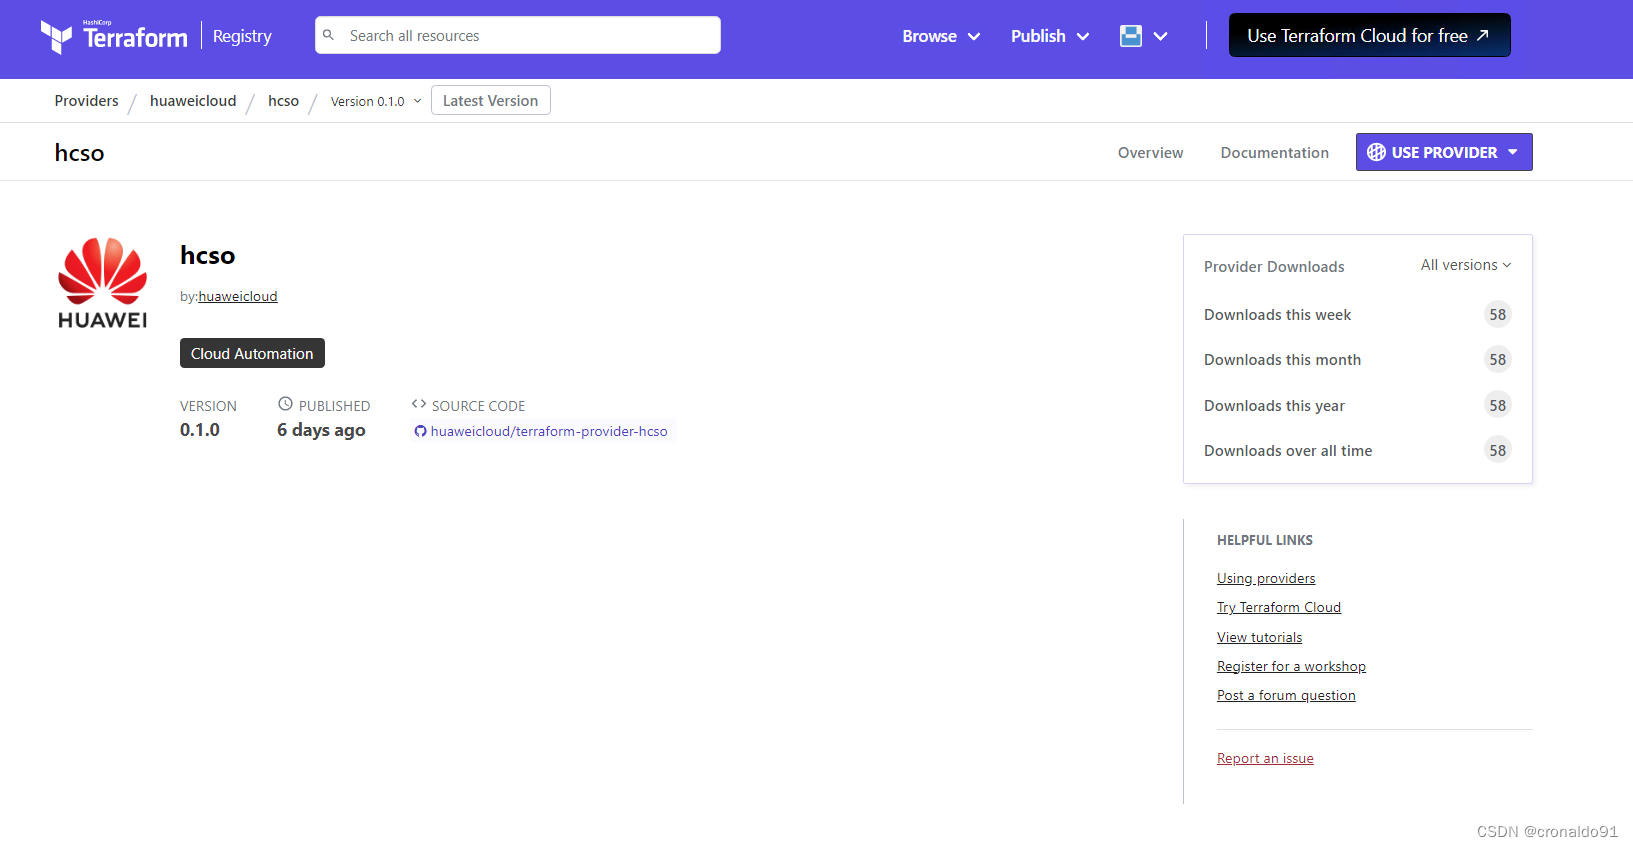Image resolution: width=1633 pixels, height=847 pixels.
Task: Click the globe icon on Use Provider
Action: pos(1376,152)
